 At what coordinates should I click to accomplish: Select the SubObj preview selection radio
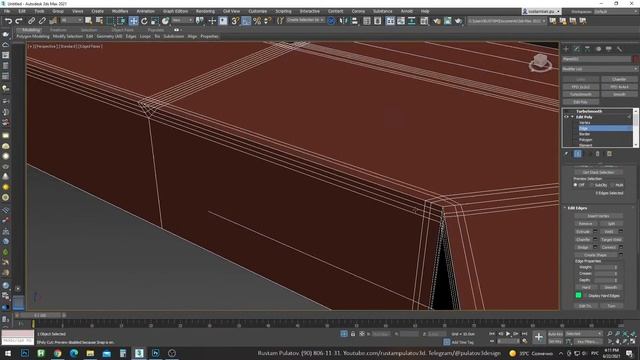coord(591,185)
